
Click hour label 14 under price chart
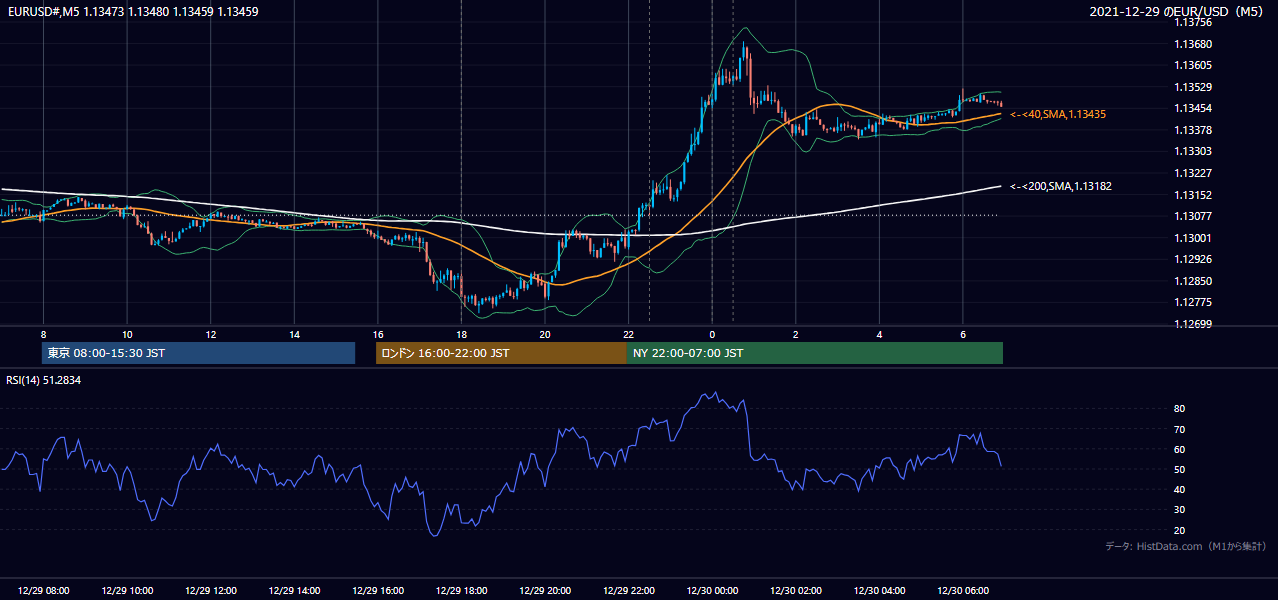[x=294, y=334]
